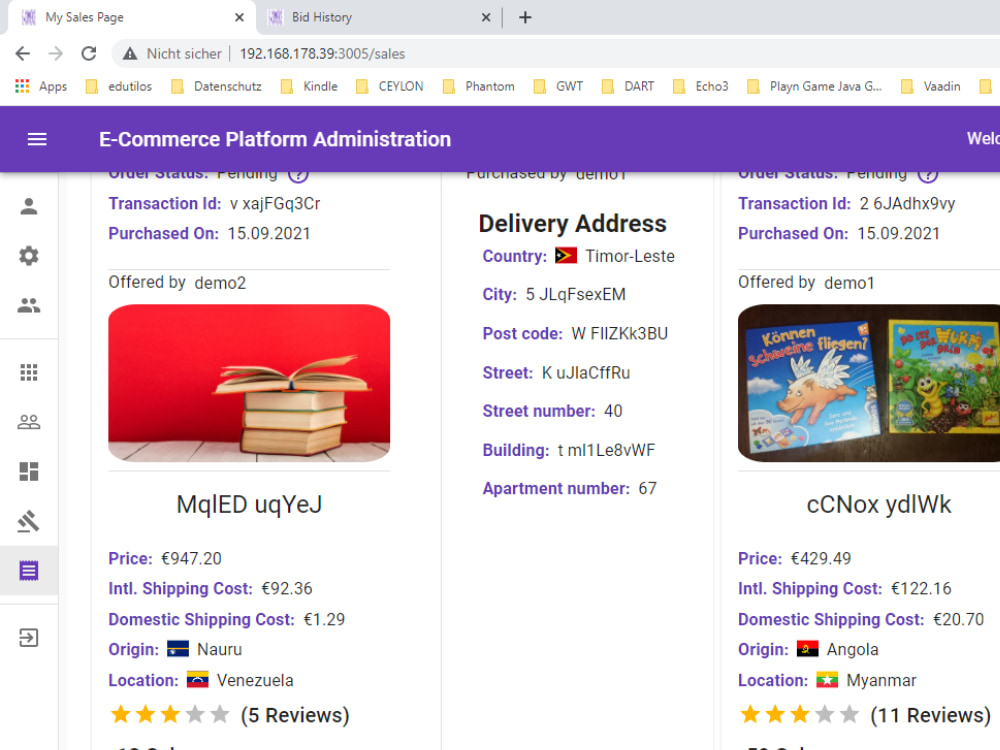The width and height of the screenshot is (1000, 750).
Task: Open the Phantom bookmark folder
Action: [478, 86]
